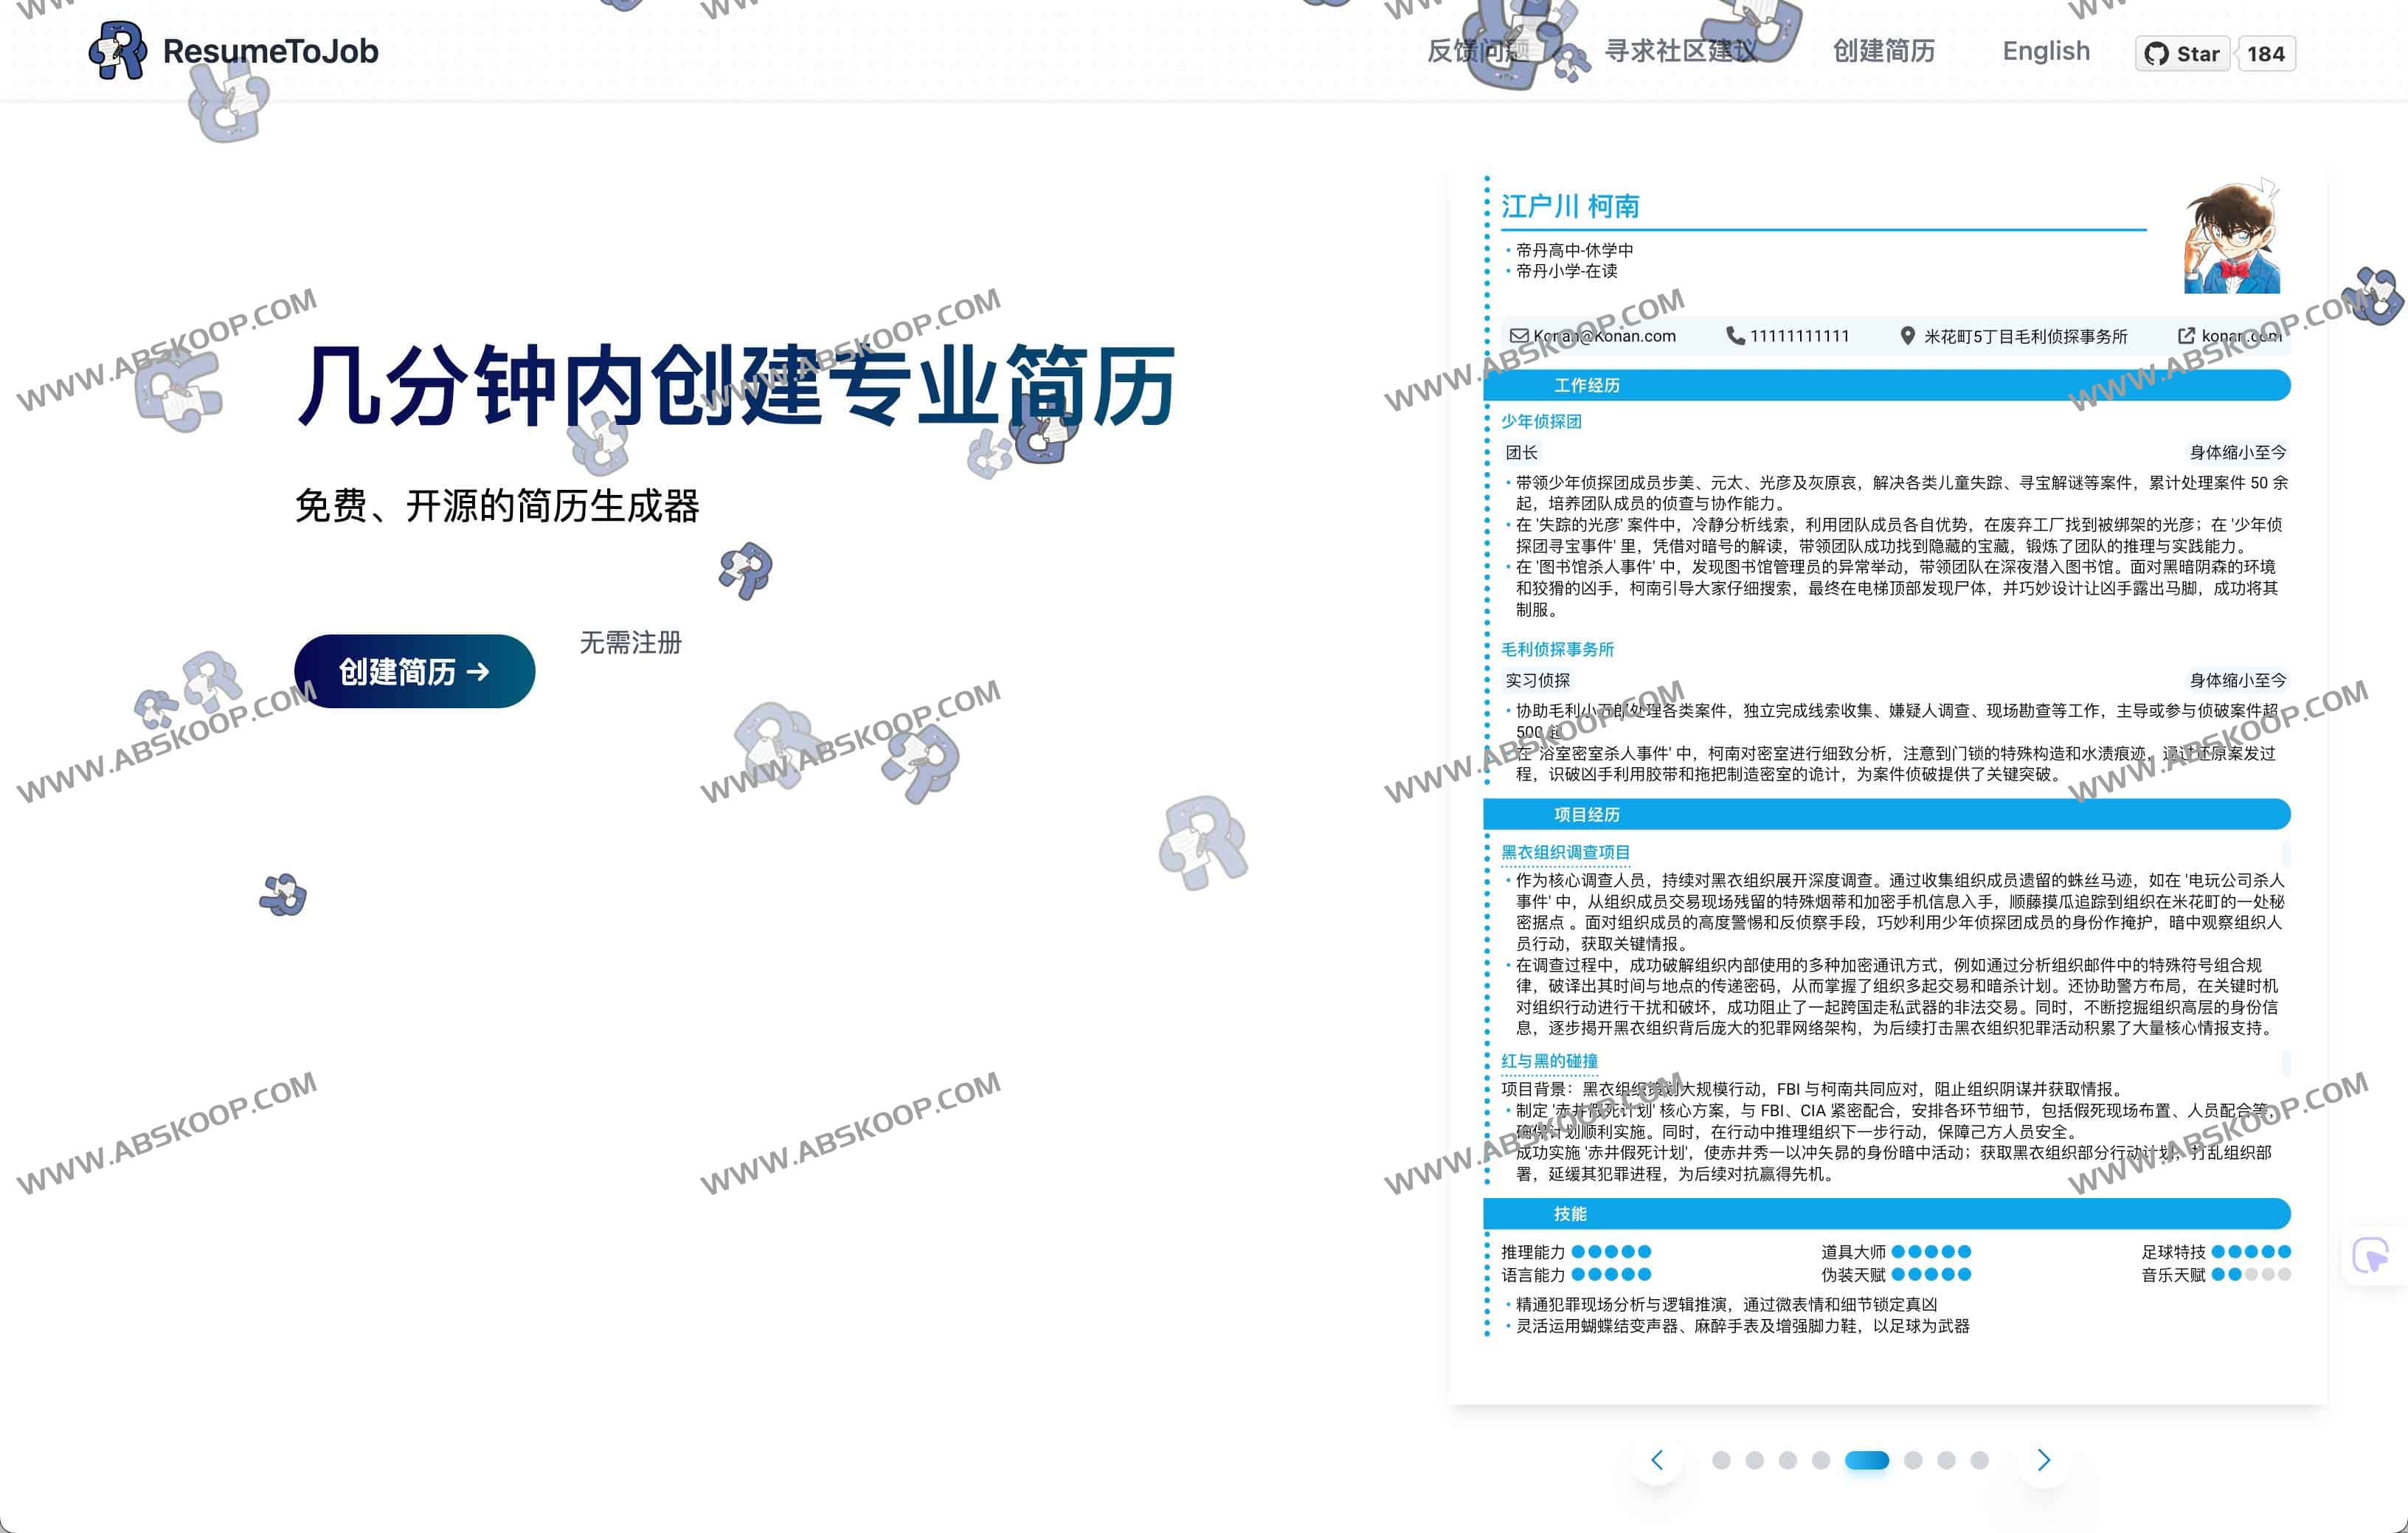The width and height of the screenshot is (2408, 1533).
Task: Select 创建简历 in the top navigation
Action: click(1884, 50)
